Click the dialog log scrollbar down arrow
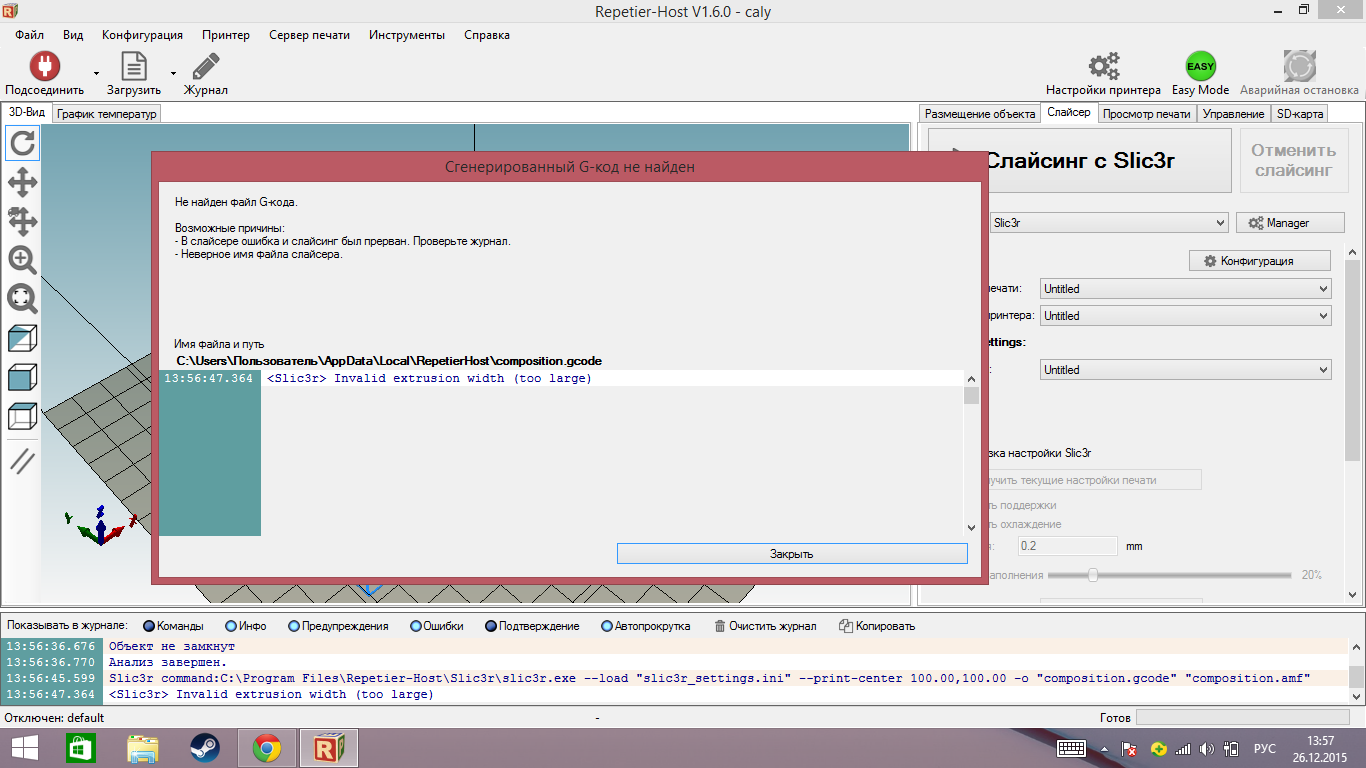This screenshot has height=768, width=1366. pyautogui.click(x=970, y=527)
